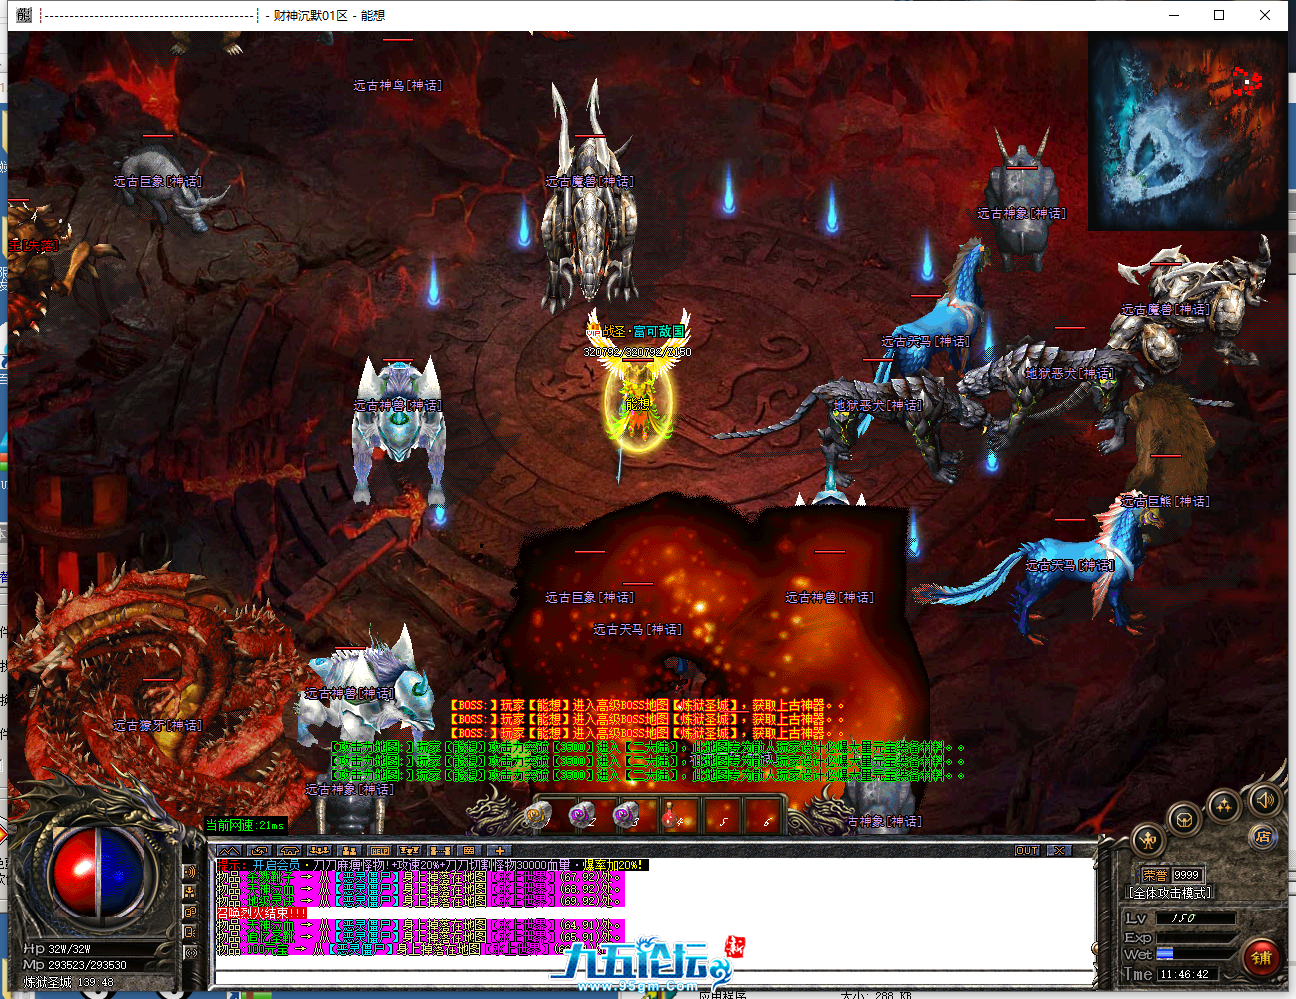
Task: Click the 召唤烈火结束!!! chat message
Action: 262,913
